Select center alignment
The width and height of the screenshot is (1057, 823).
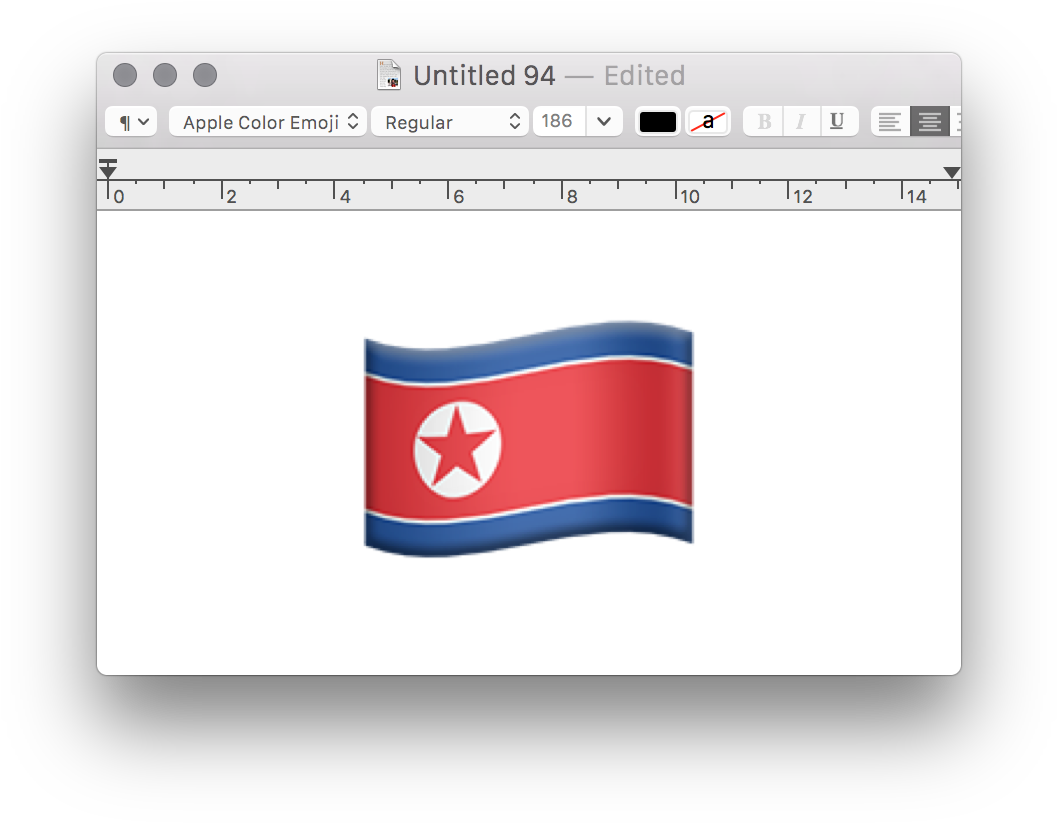pyautogui.click(x=930, y=122)
